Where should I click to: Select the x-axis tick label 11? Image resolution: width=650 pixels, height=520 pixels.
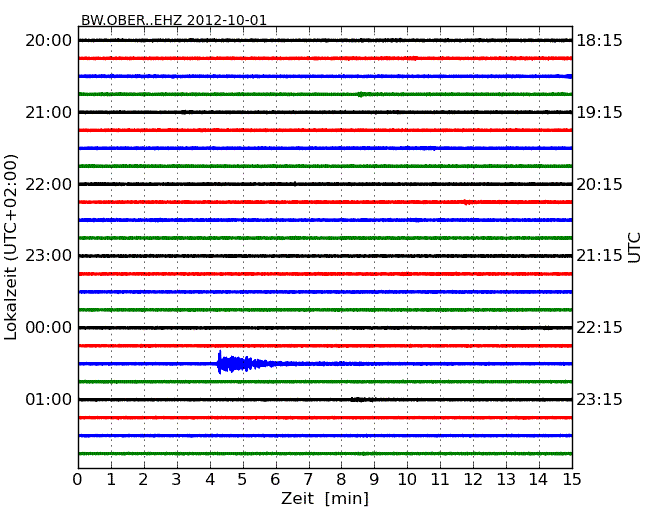point(440,479)
